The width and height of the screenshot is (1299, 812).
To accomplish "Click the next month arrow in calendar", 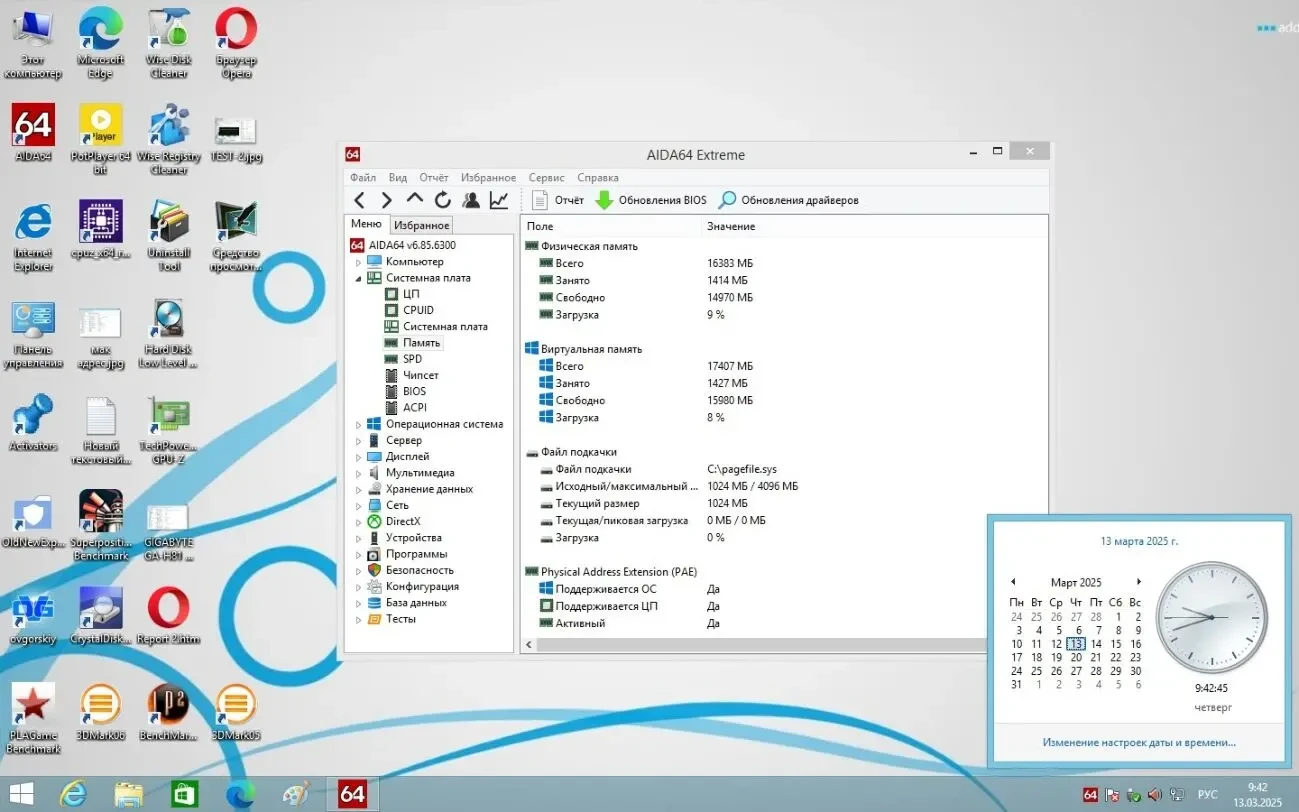I will click(x=1139, y=581).
